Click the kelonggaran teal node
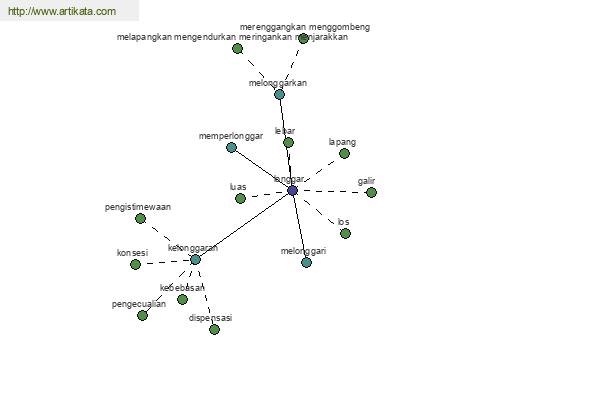 [196, 260]
